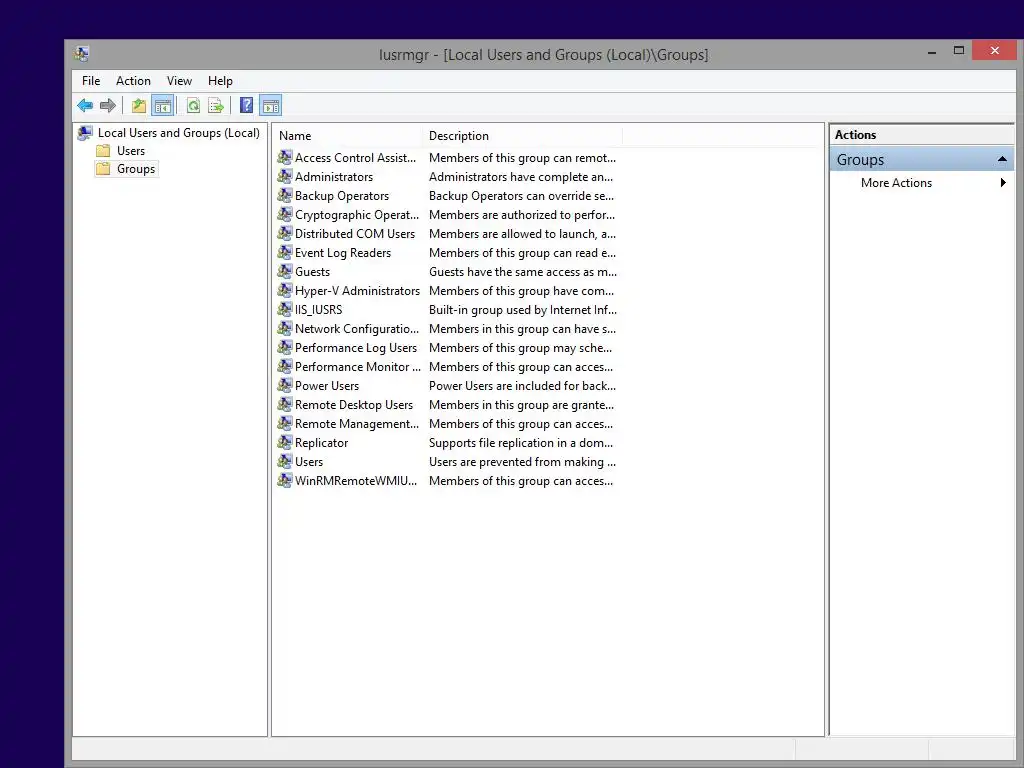
Task: Click description 'Members in this group are grante...'
Action: [x=521, y=405]
